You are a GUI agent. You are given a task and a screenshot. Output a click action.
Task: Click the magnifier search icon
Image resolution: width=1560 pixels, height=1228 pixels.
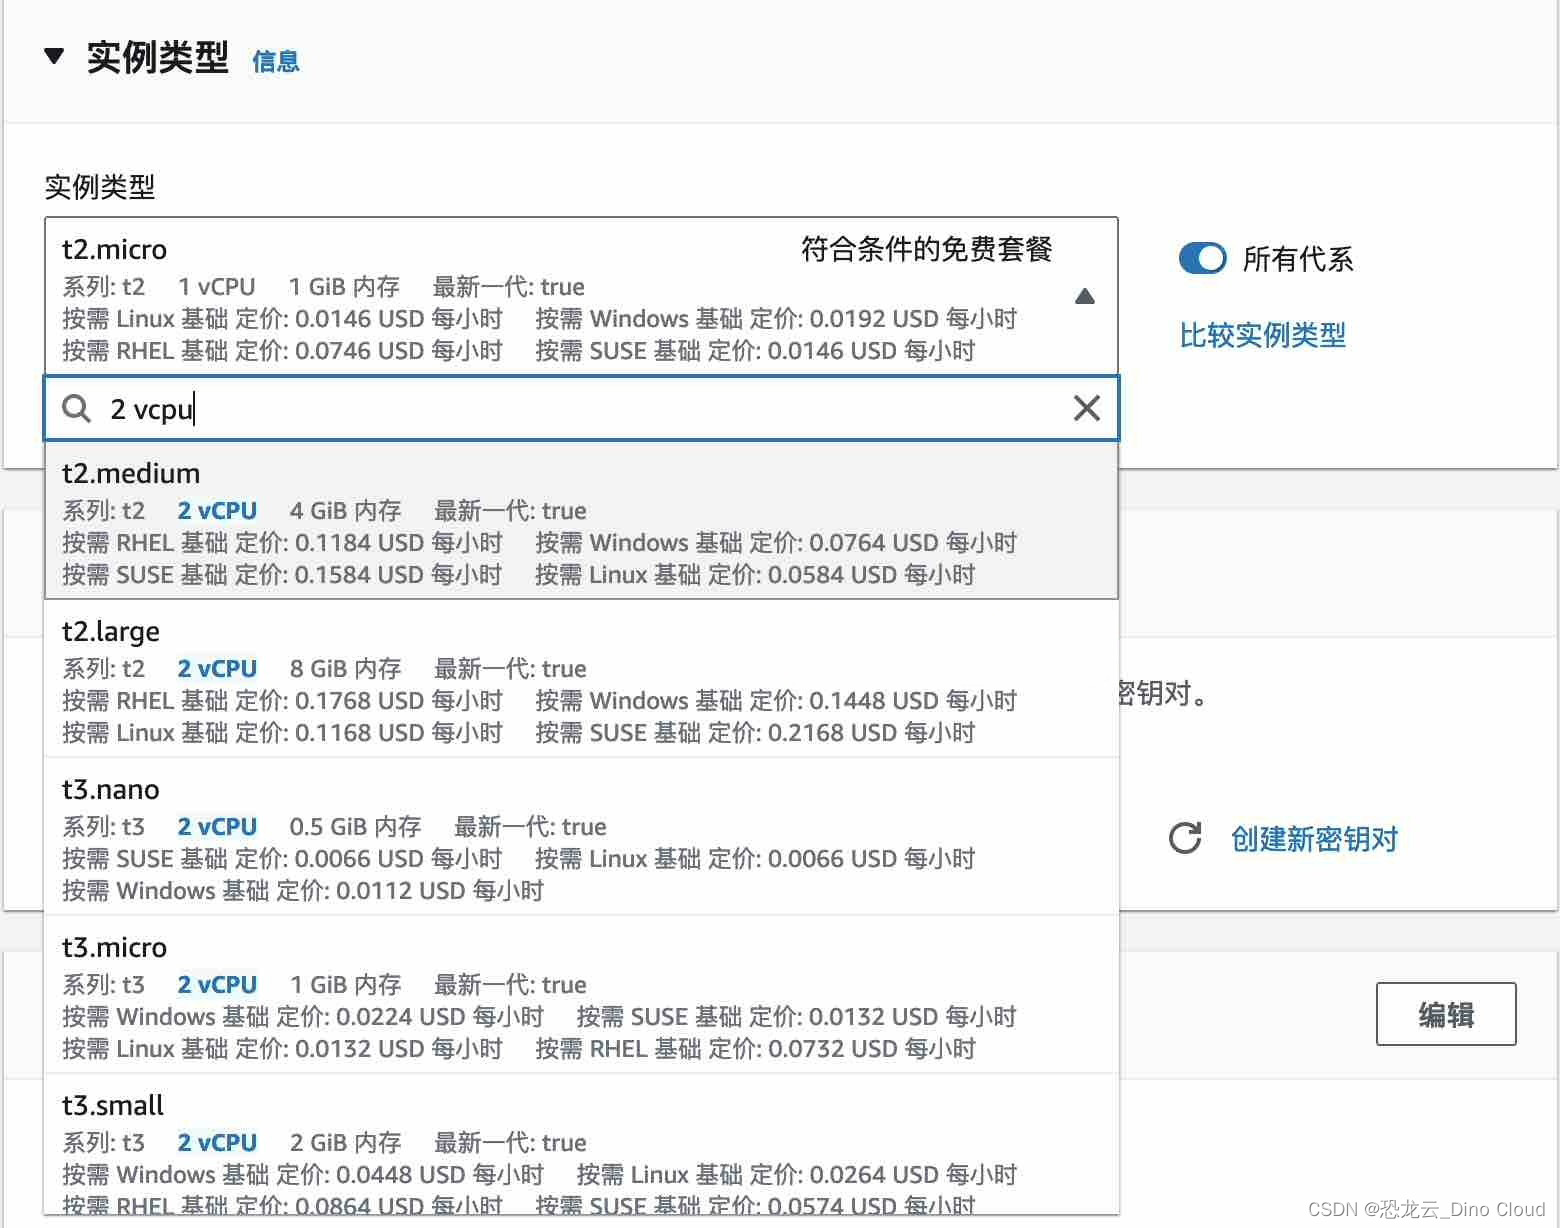pyautogui.click(x=77, y=408)
